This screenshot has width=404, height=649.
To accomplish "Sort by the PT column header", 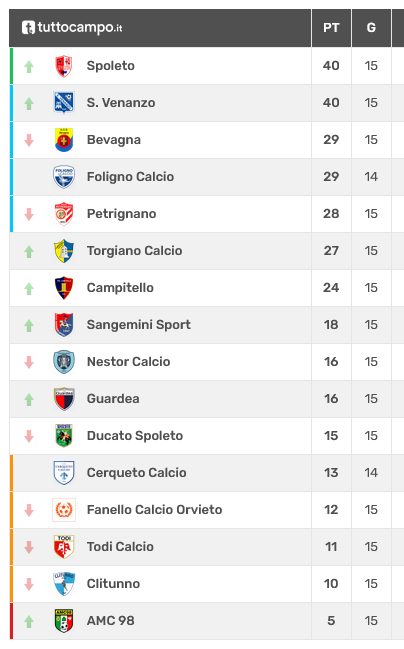I will [331, 28].
